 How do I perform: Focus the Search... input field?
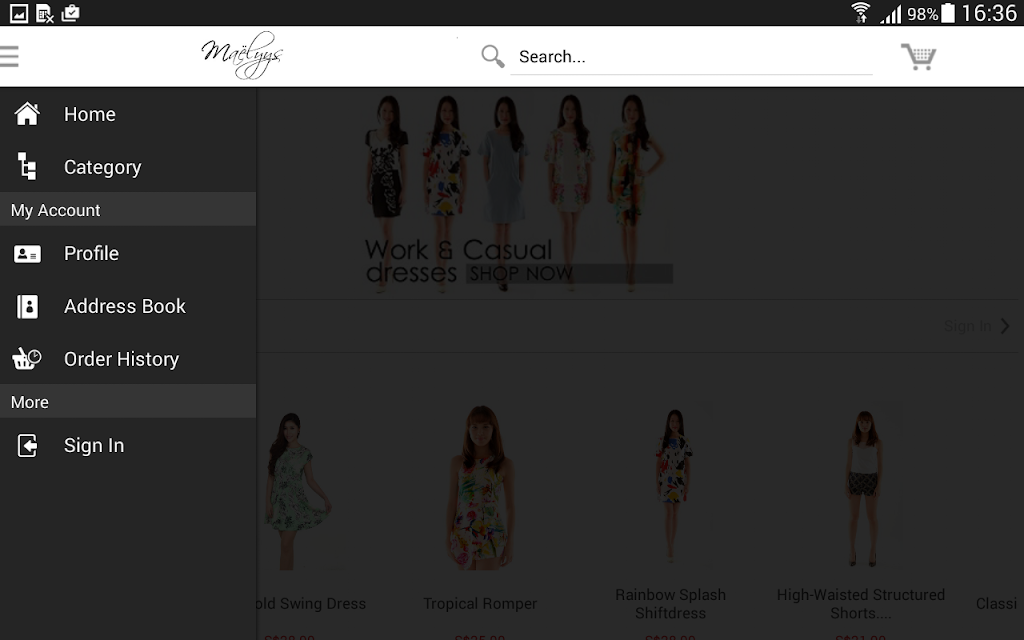point(691,57)
